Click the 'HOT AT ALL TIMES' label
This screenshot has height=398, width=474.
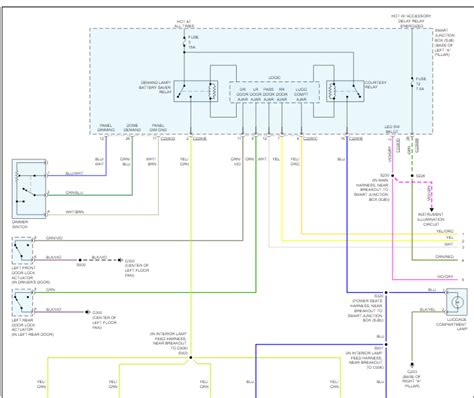pos(184,24)
